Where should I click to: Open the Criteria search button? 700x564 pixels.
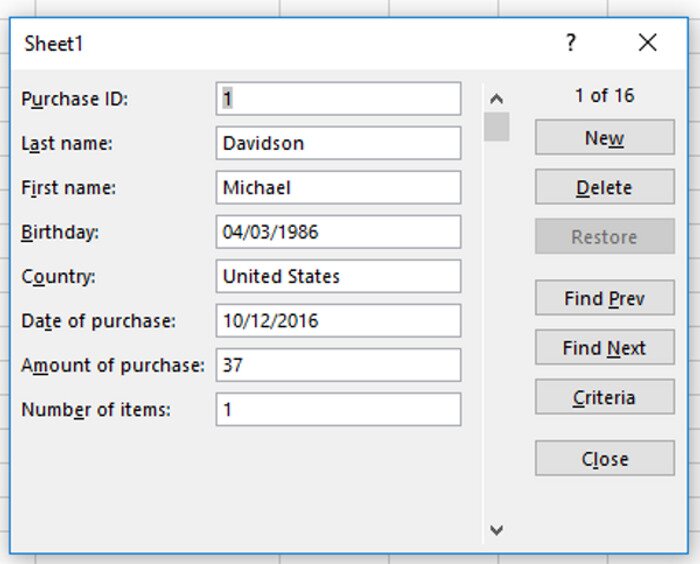pyautogui.click(x=604, y=397)
